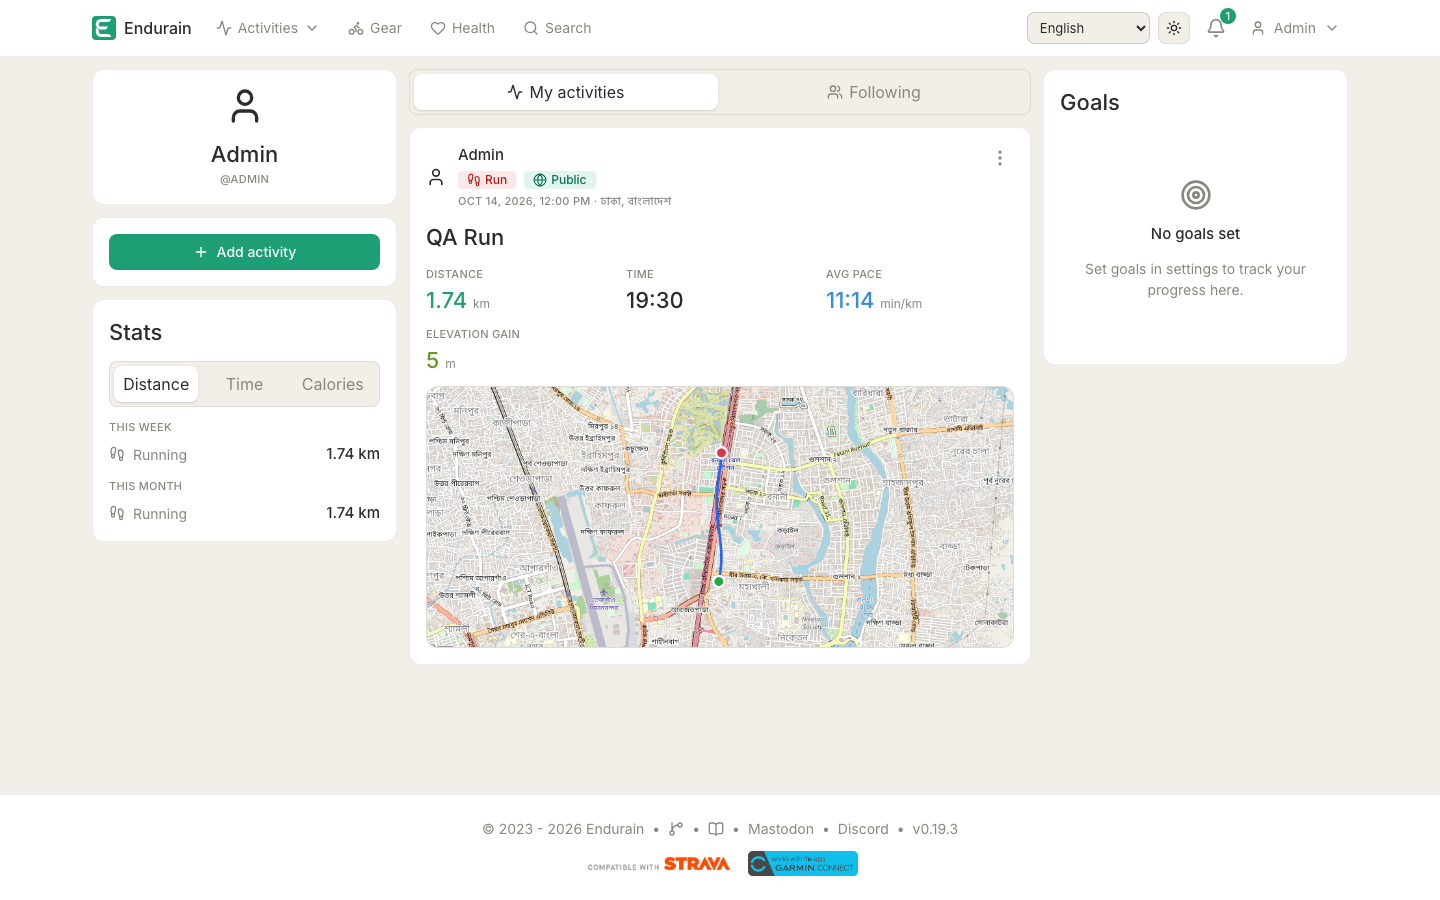The image size is (1440, 900).
Task: Open the documentation book icon in footer
Action: pyautogui.click(x=716, y=829)
